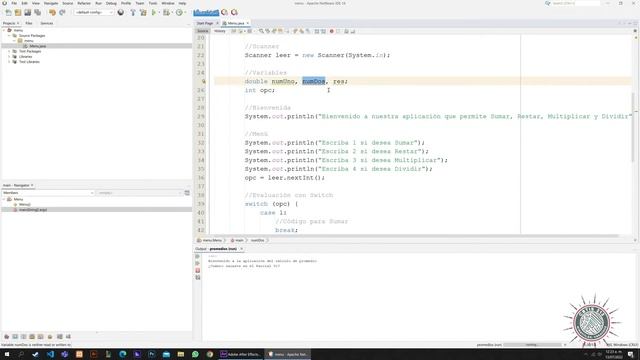Collapse the Source Packages node
Image resolution: width=640 pixels, height=360 pixels.
pyautogui.click(x=9, y=36)
